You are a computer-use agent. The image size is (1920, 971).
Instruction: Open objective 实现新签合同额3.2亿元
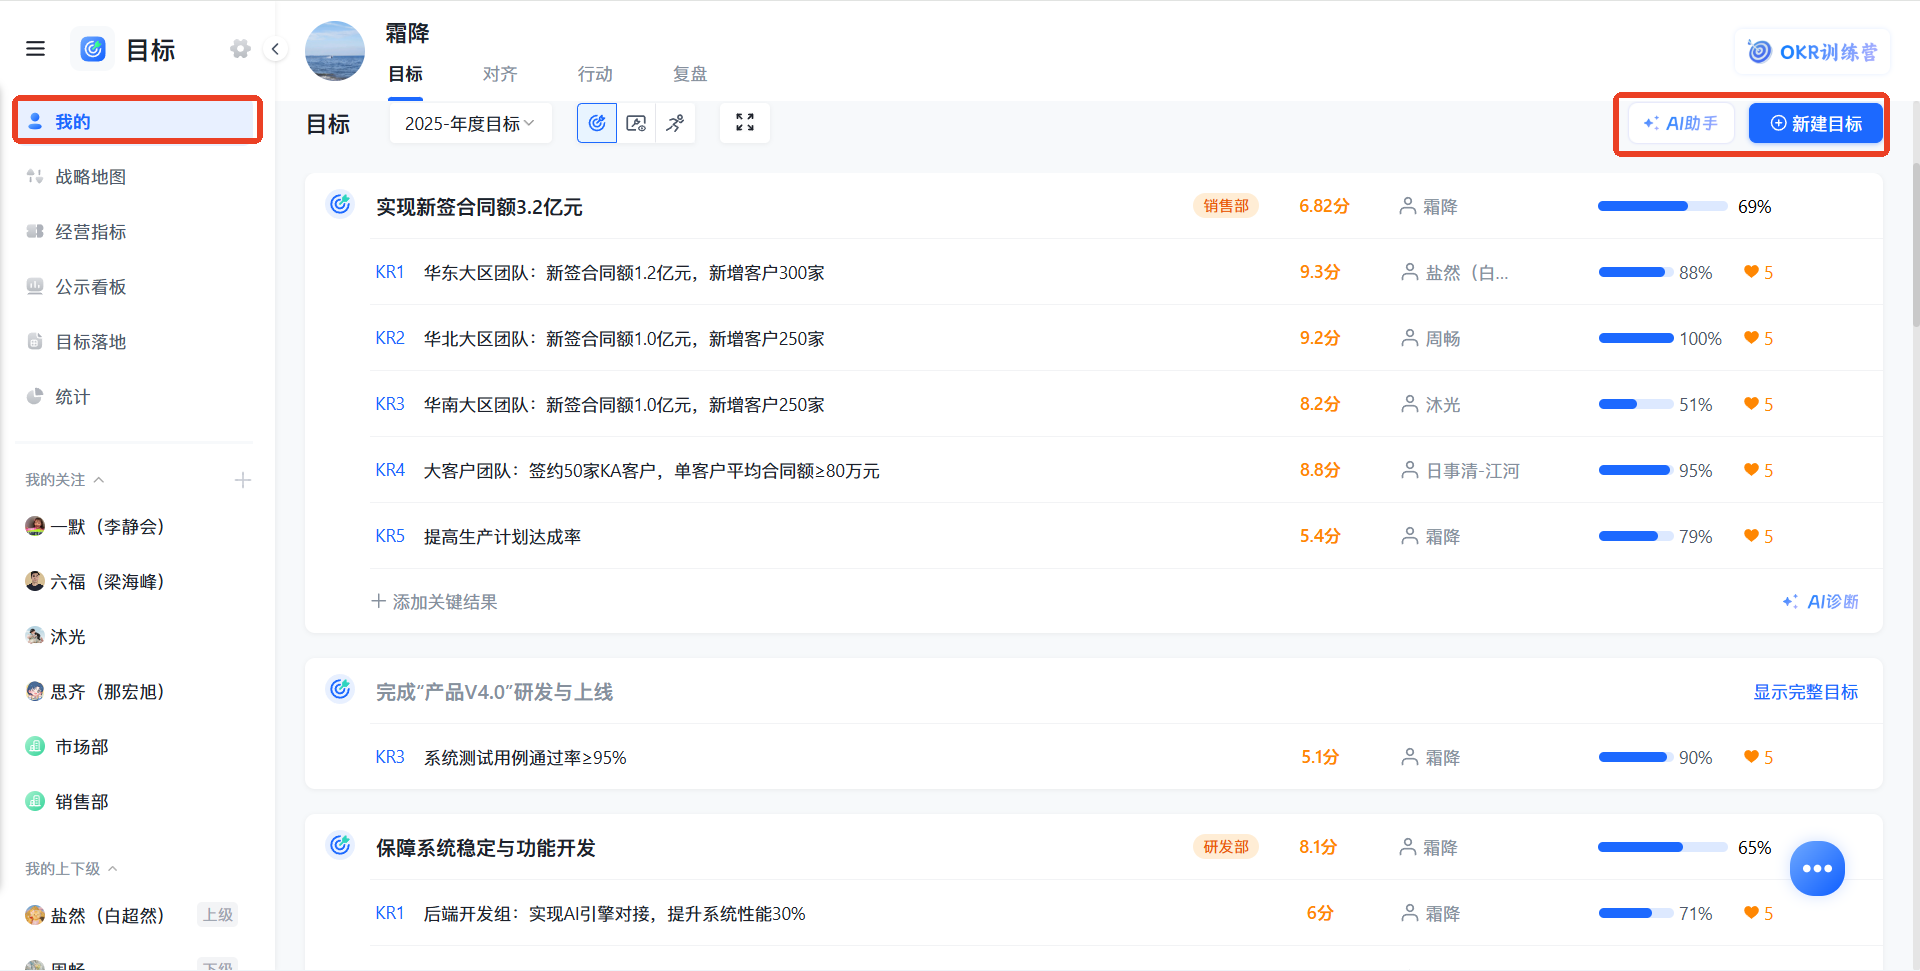coord(479,207)
